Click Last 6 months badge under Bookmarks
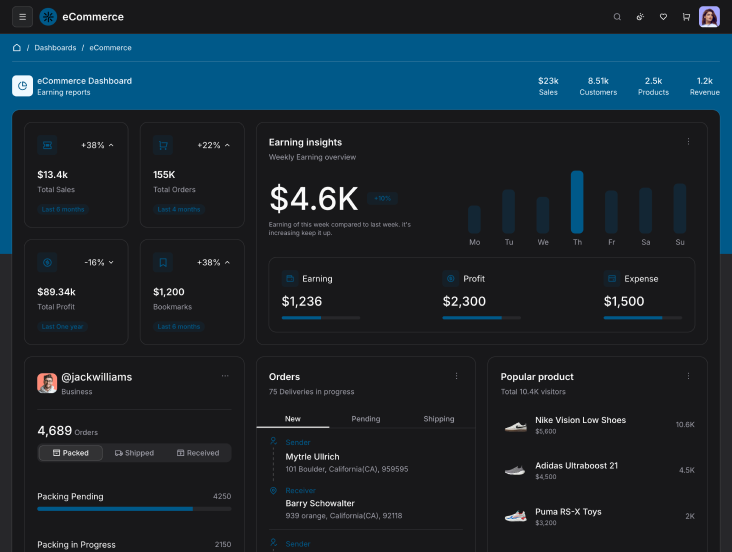Viewport: 732px width, 552px height. point(179,326)
